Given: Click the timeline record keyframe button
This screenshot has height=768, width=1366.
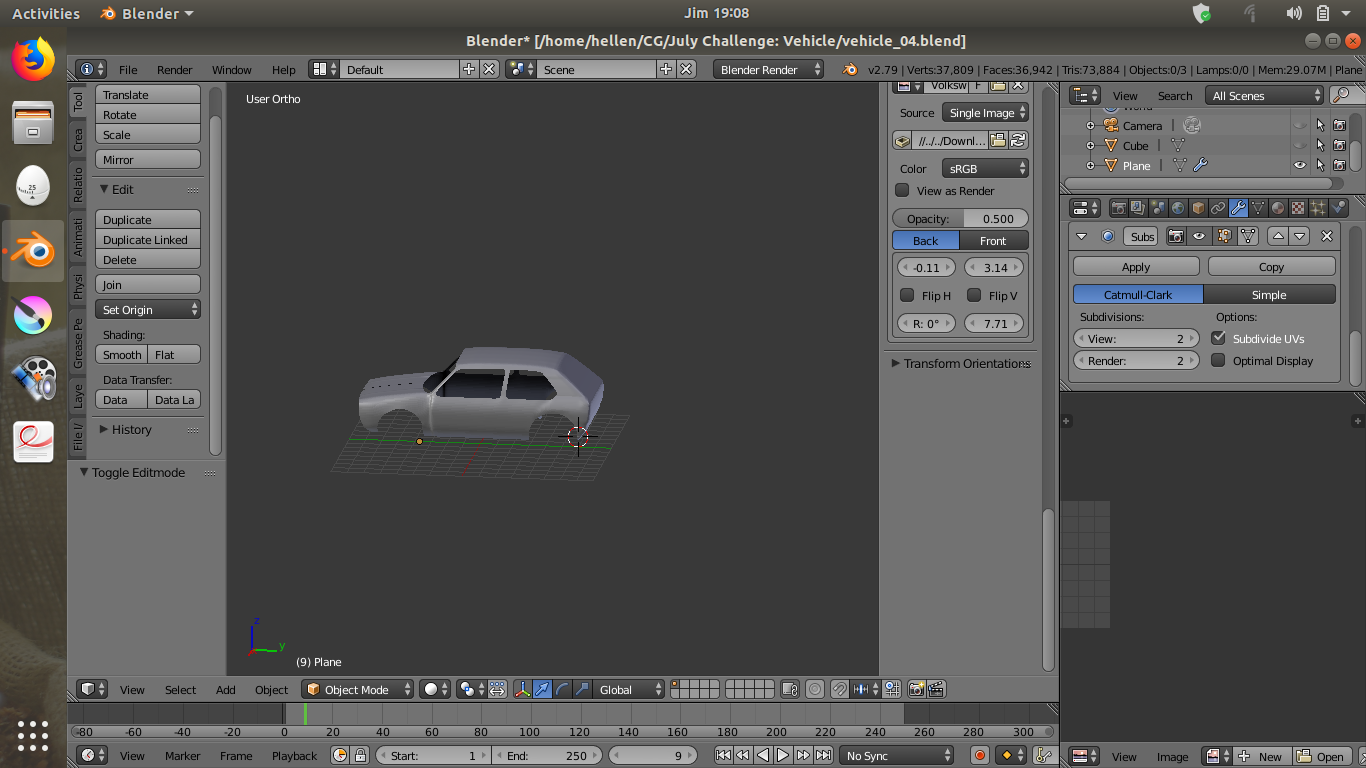Looking at the screenshot, I should coord(980,756).
